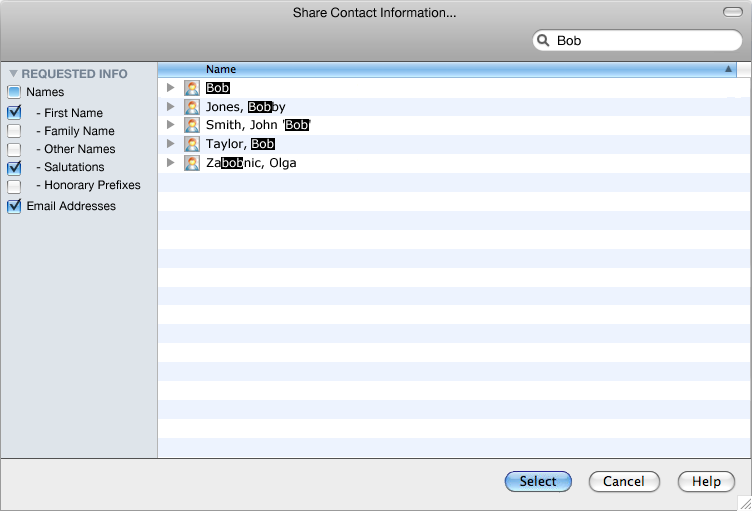The width and height of the screenshot is (752, 511).
Task: Collapse the Requested Info section
Action: click(14, 74)
